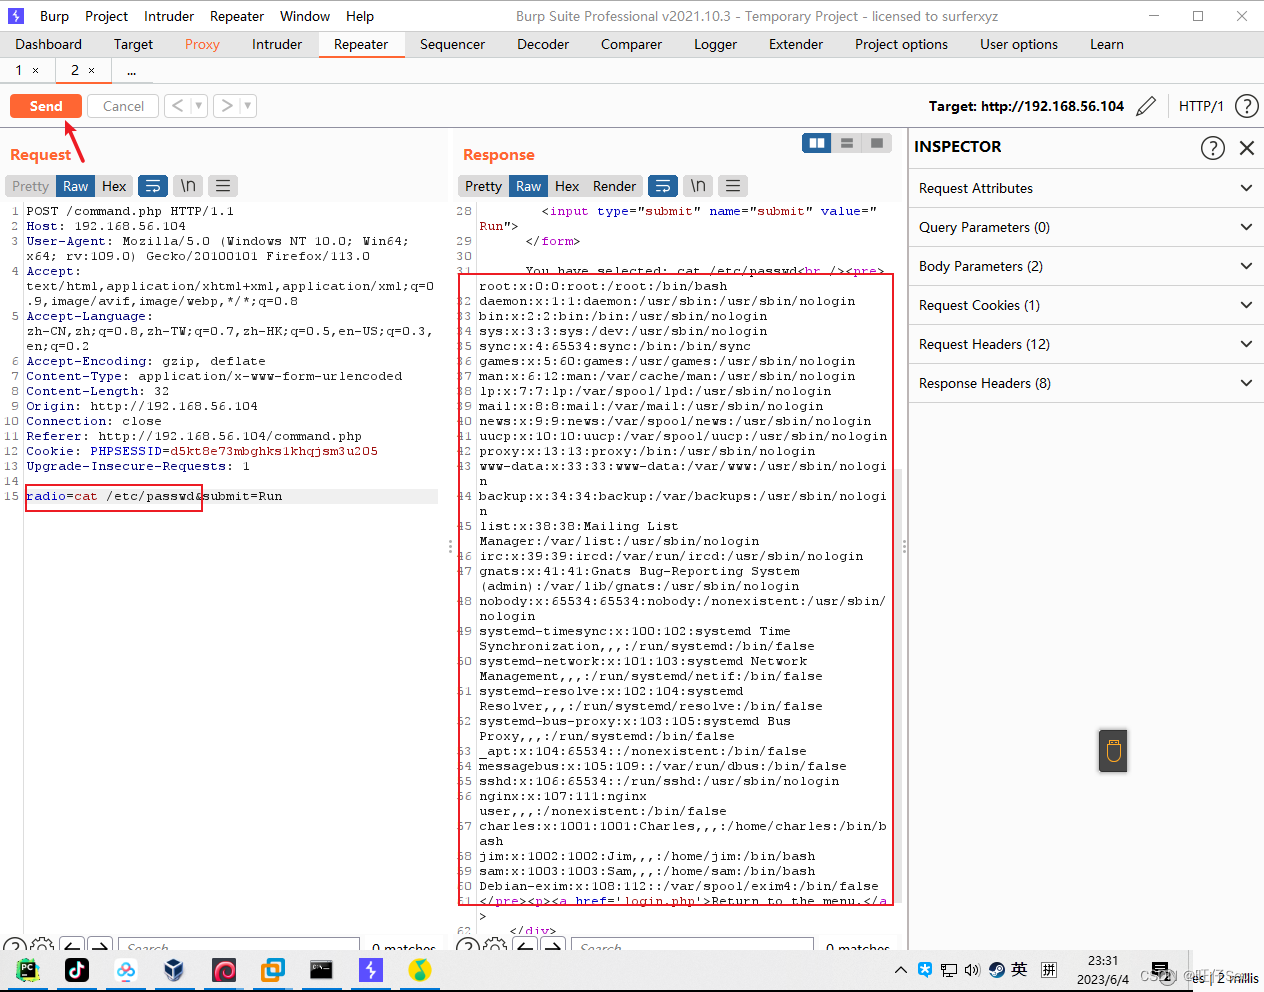Switch Request view to Raw
Screen dimensions: 1264x992
point(75,186)
